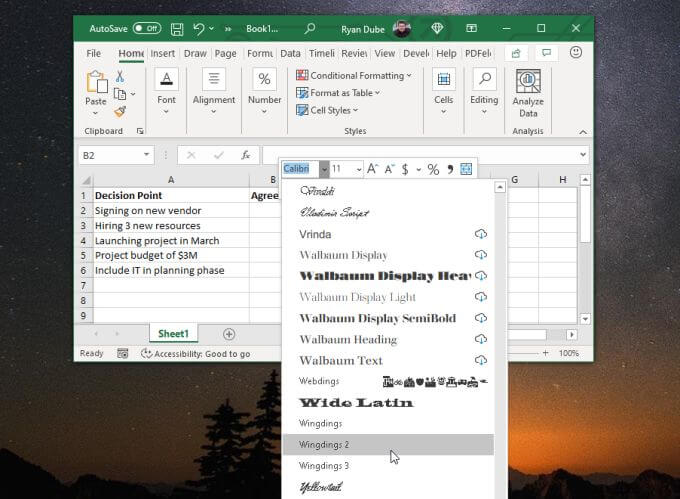This screenshot has width=680, height=499.
Task: Click the Cut scissors icon
Action: tap(120, 76)
